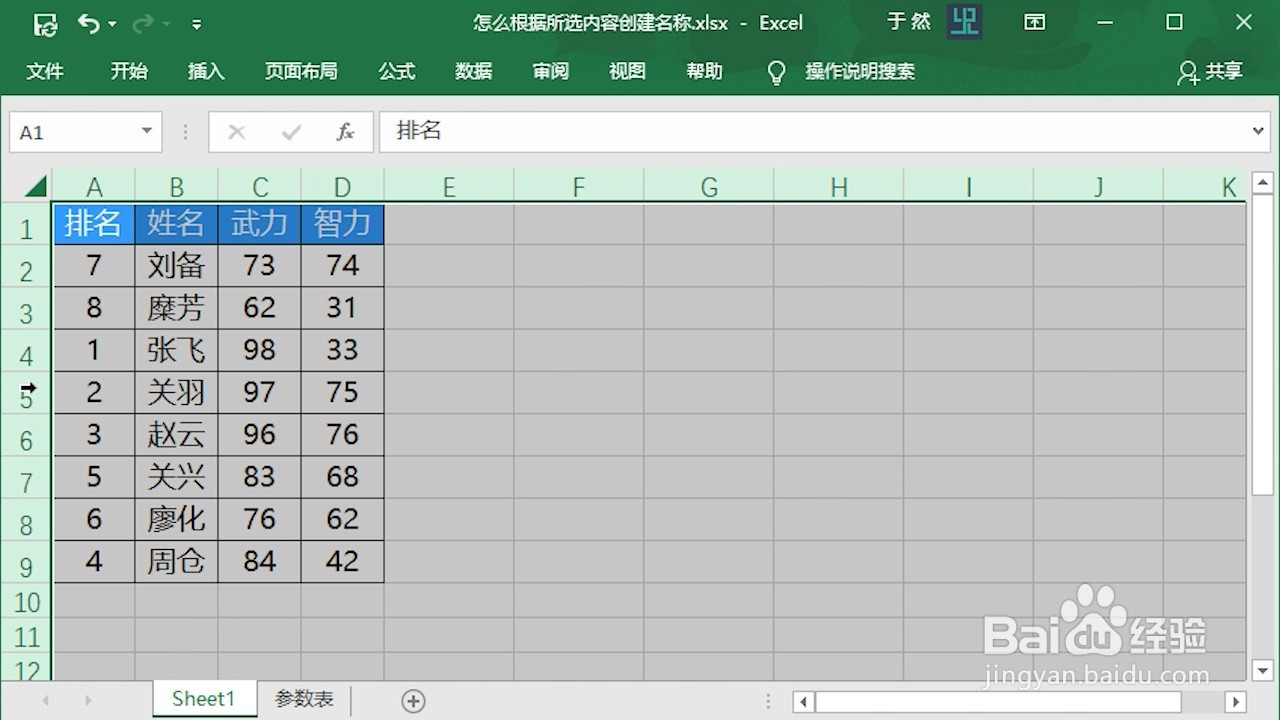
Task: Select the cell containing 刘备
Action: pos(176,265)
